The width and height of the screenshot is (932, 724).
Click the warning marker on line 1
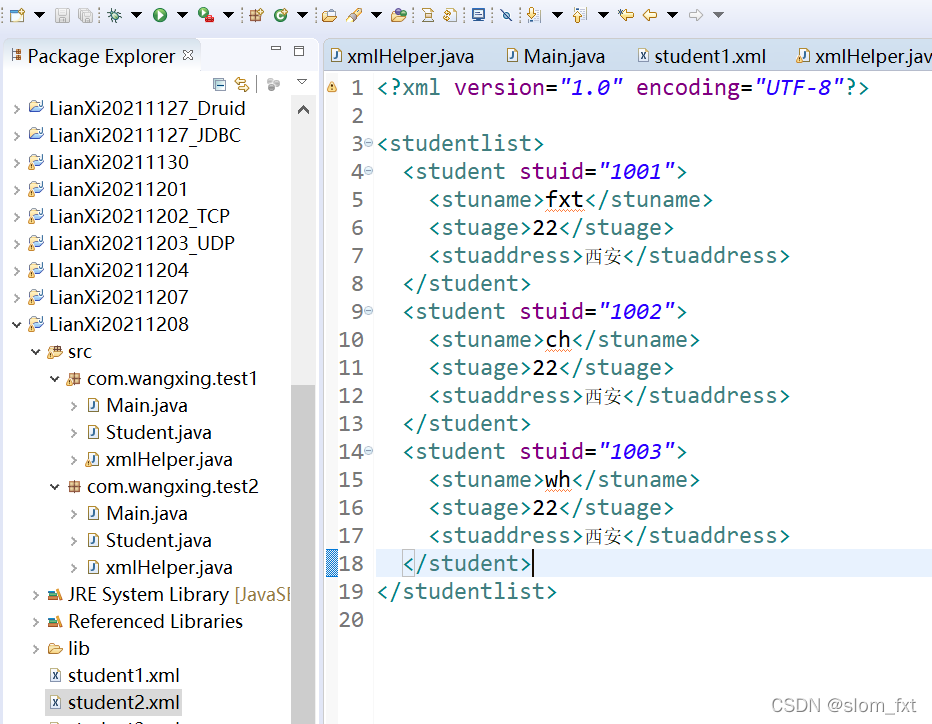coord(332,88)
